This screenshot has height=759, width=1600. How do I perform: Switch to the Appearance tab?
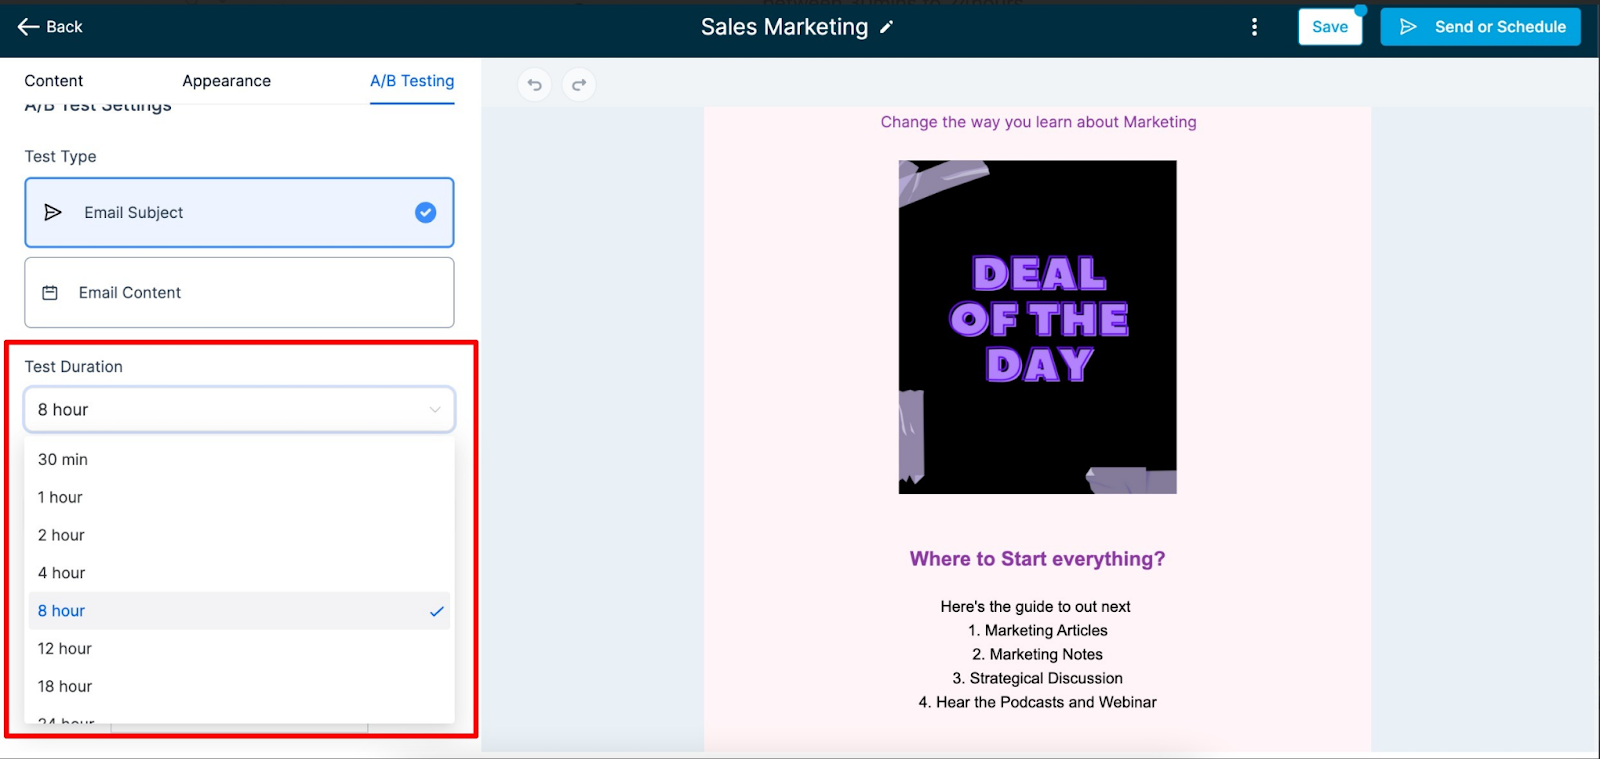click(x=226, y=81)
